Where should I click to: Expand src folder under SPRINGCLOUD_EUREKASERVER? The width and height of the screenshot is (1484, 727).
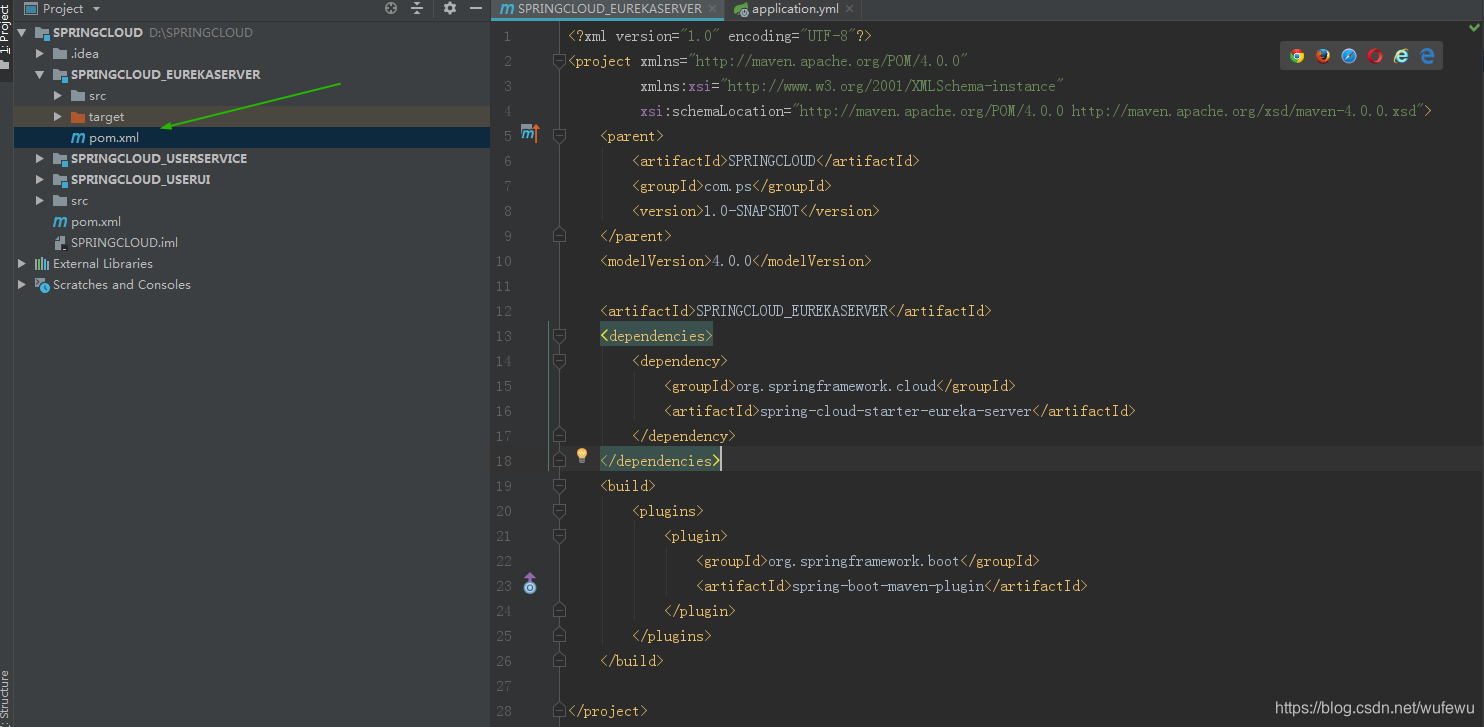58,96
